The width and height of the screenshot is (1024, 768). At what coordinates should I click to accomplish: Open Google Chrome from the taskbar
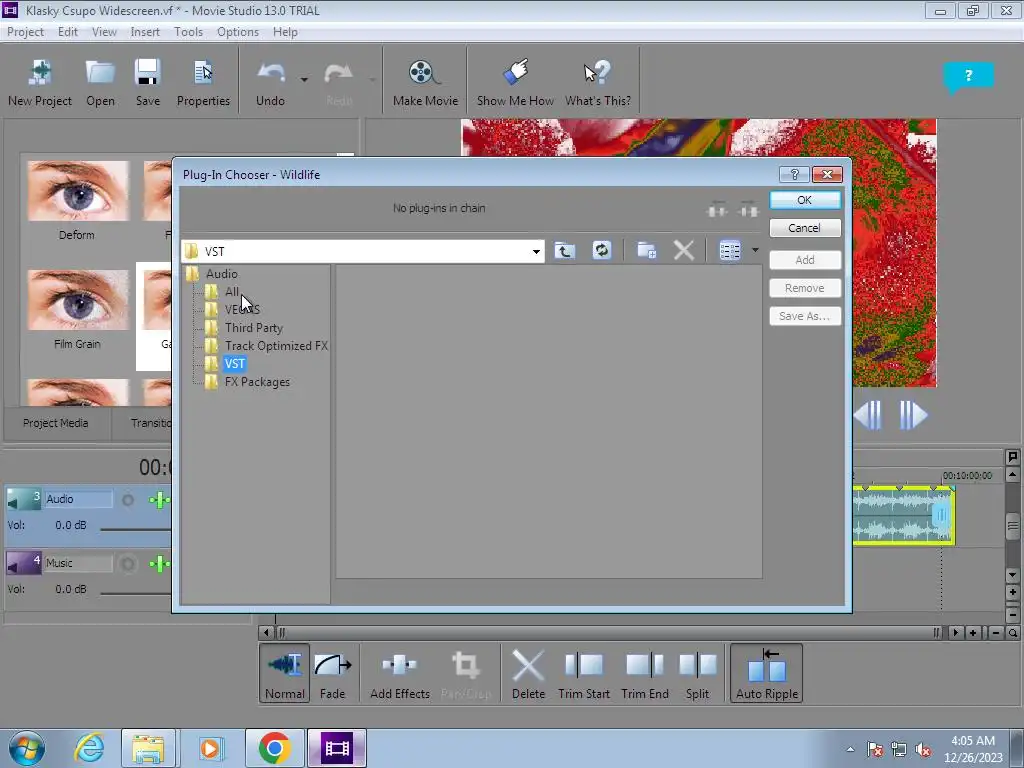(274, 748)
